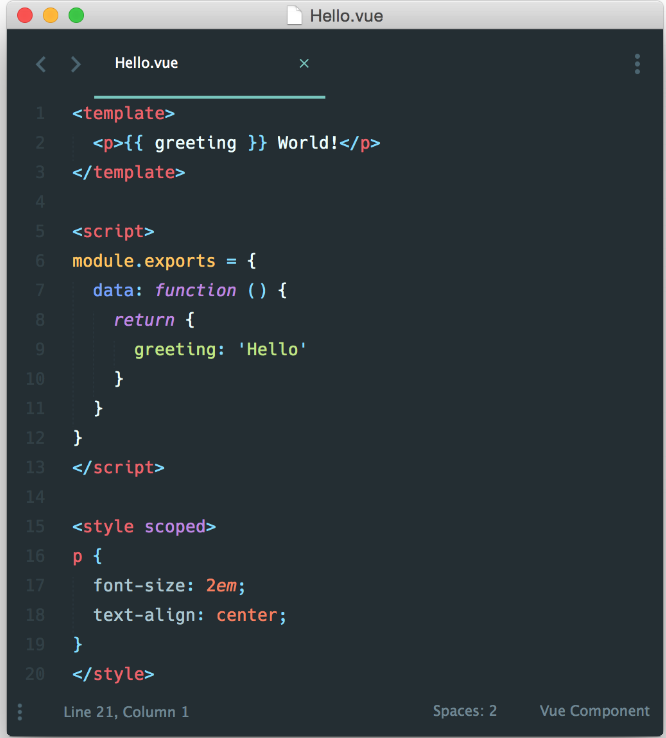The height and width of the screenshot is (738, 666).
Task: Click line number 15 in the gutter
Action: tap(35, 526)
